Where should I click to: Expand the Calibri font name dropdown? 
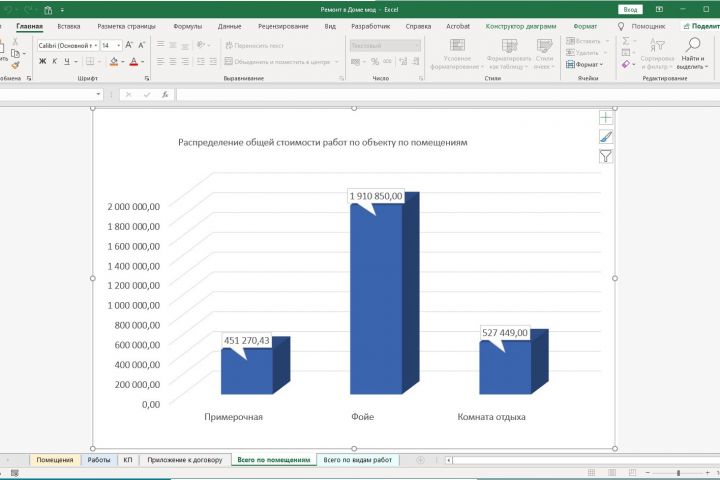pos(95,45)
